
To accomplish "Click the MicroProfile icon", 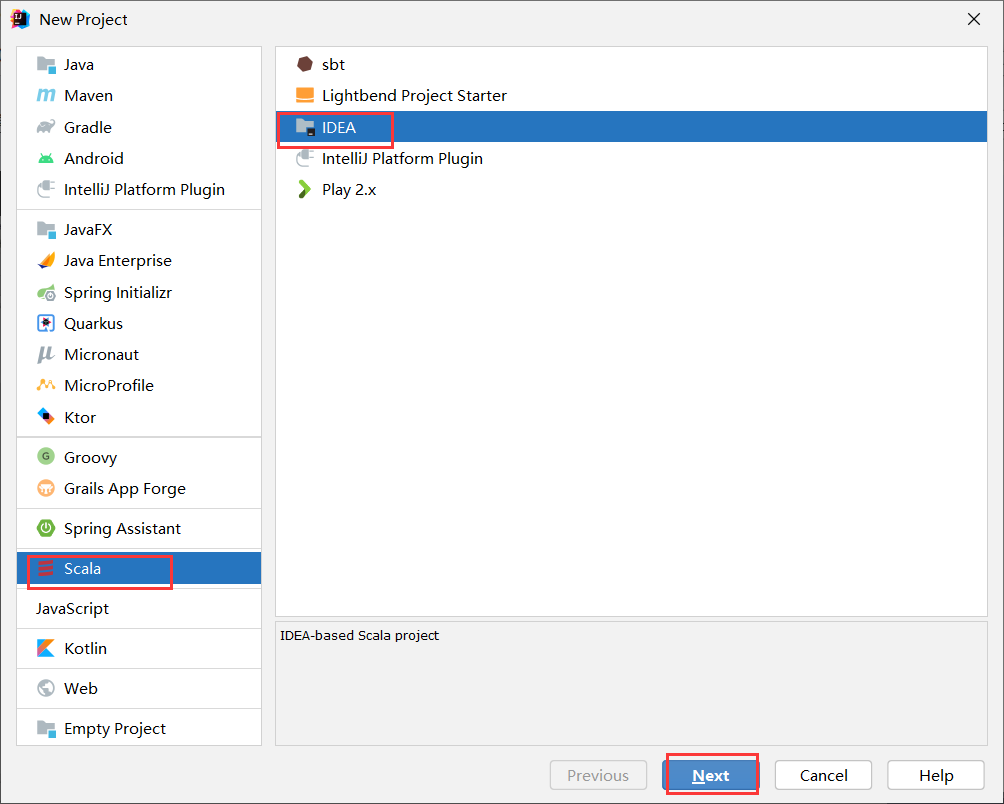I will pos(46,385).
